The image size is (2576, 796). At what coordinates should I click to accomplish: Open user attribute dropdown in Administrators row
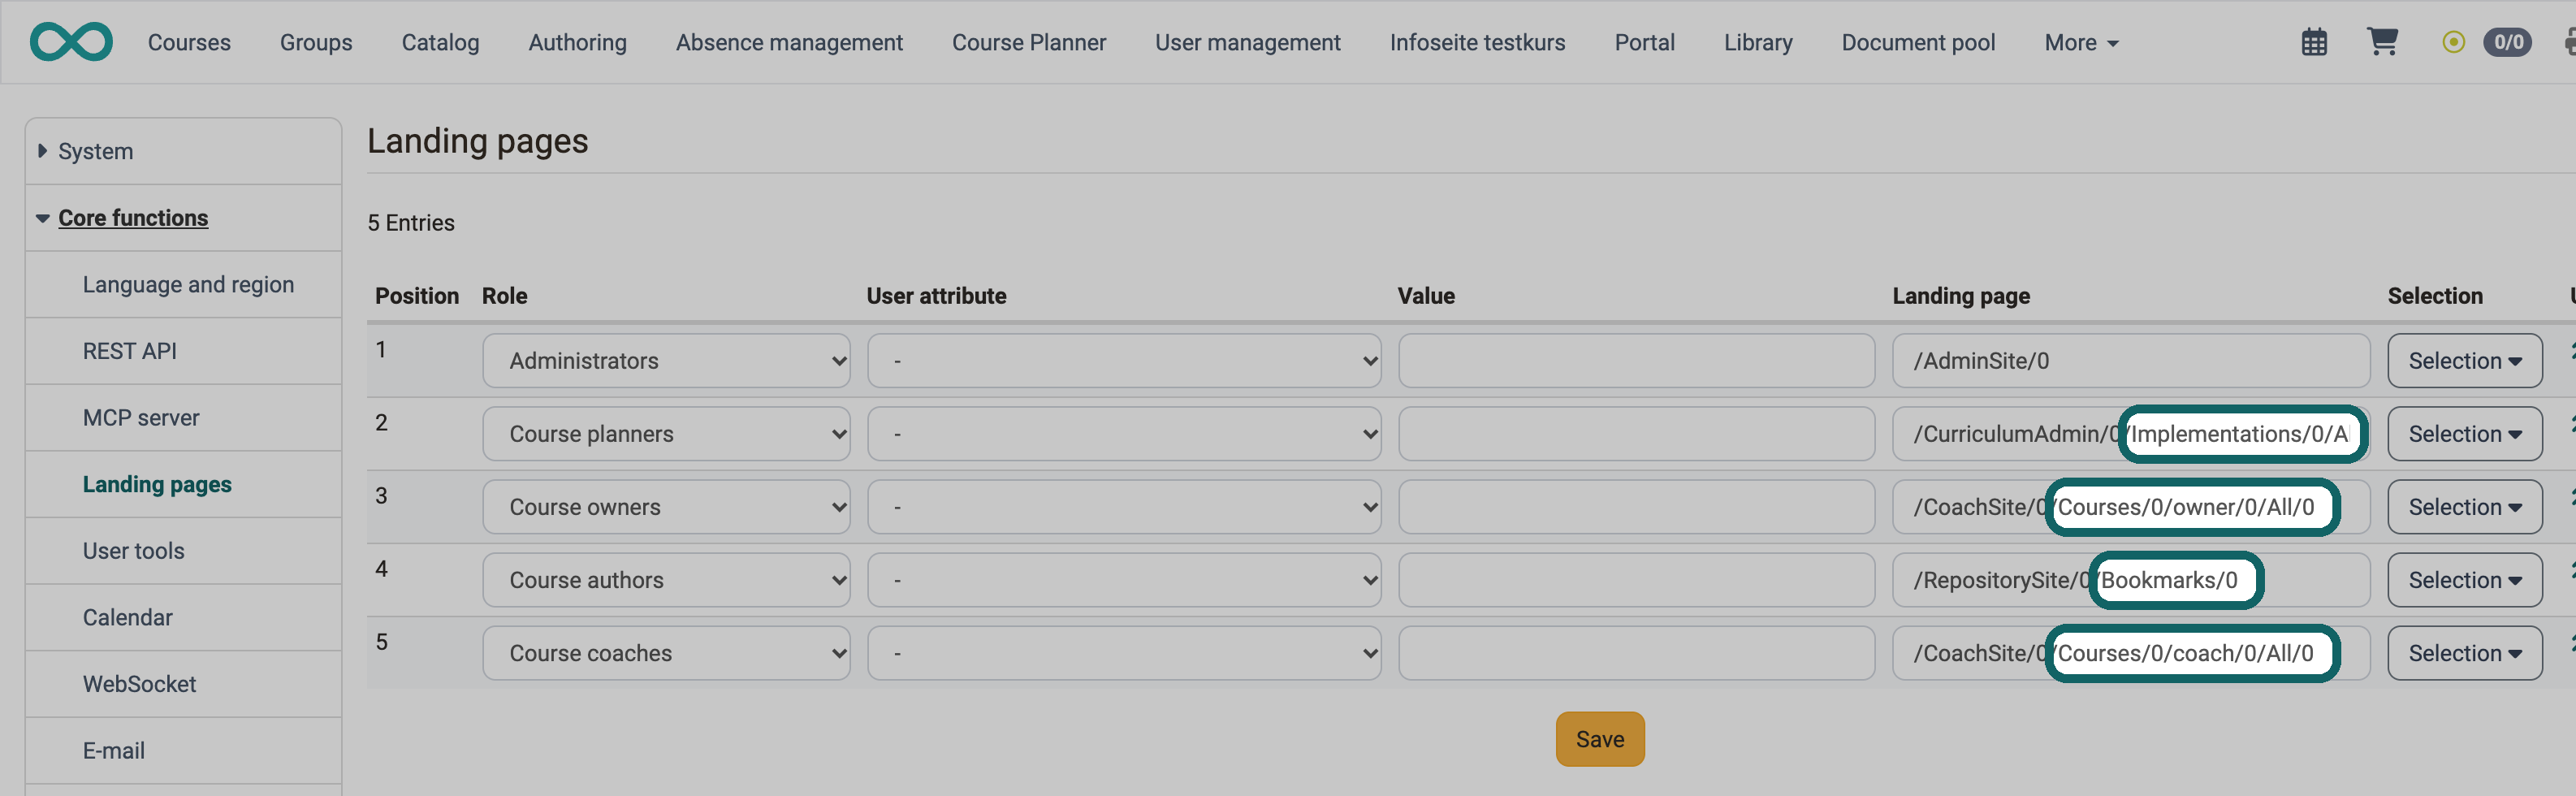tap(1124, 361)
